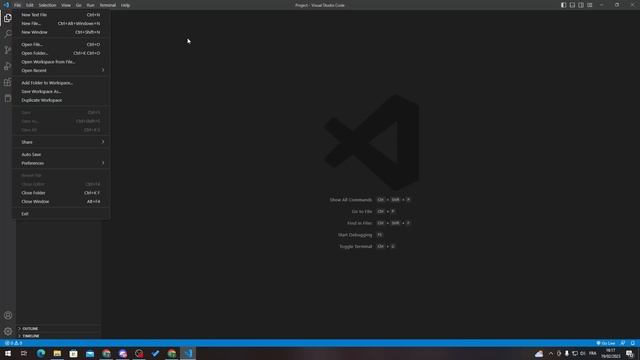Open the Edit menu
The width and height of the screenshot is (640, 360).
(30, 5)
